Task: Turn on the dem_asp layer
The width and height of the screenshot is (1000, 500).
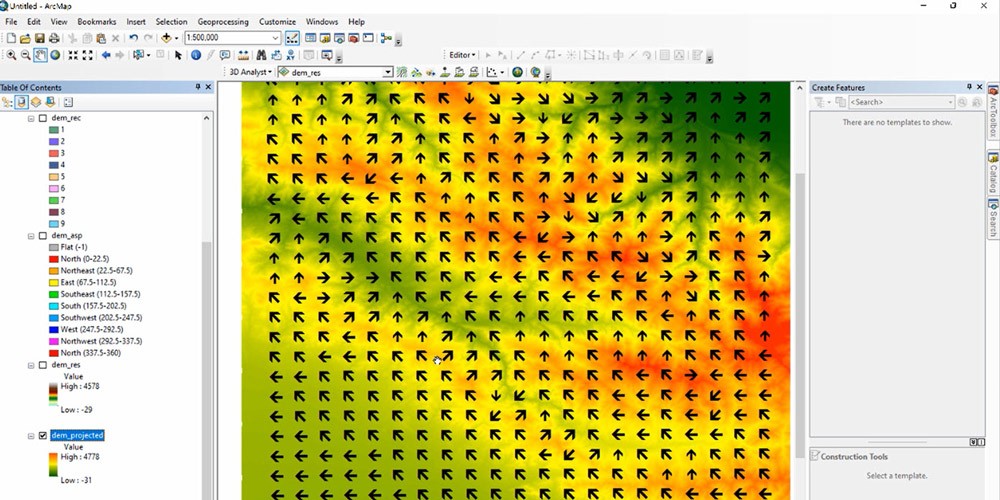Action: click(x=42, y=235)
